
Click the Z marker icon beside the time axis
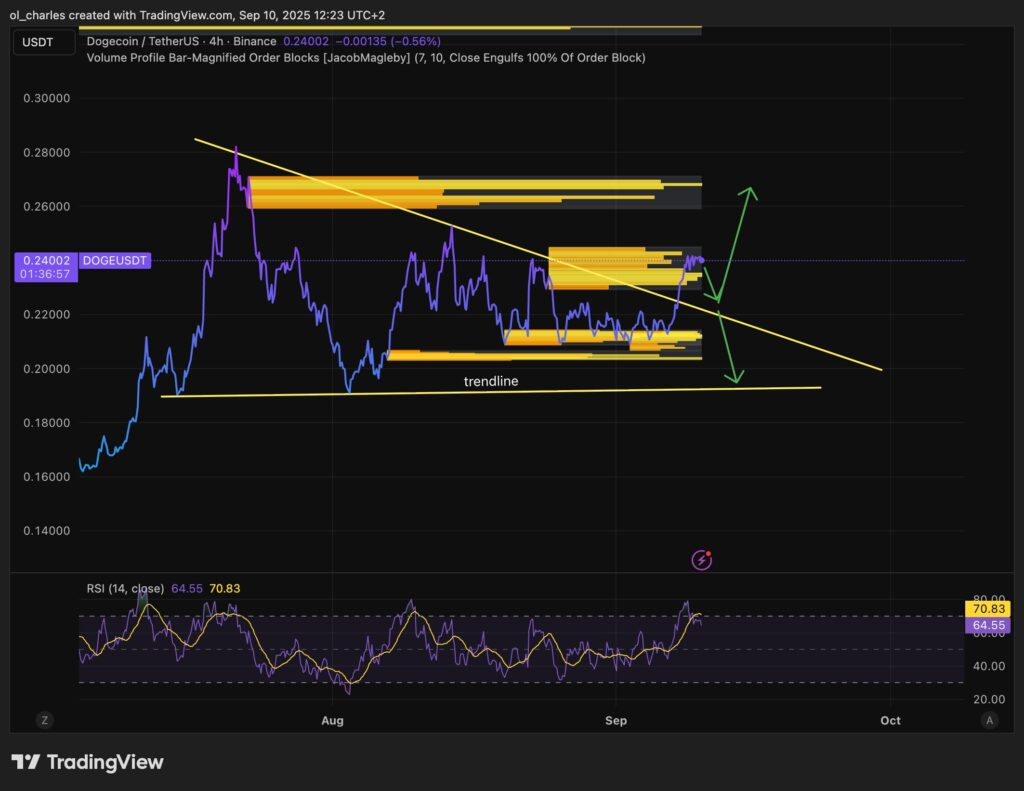click(43, 720)
